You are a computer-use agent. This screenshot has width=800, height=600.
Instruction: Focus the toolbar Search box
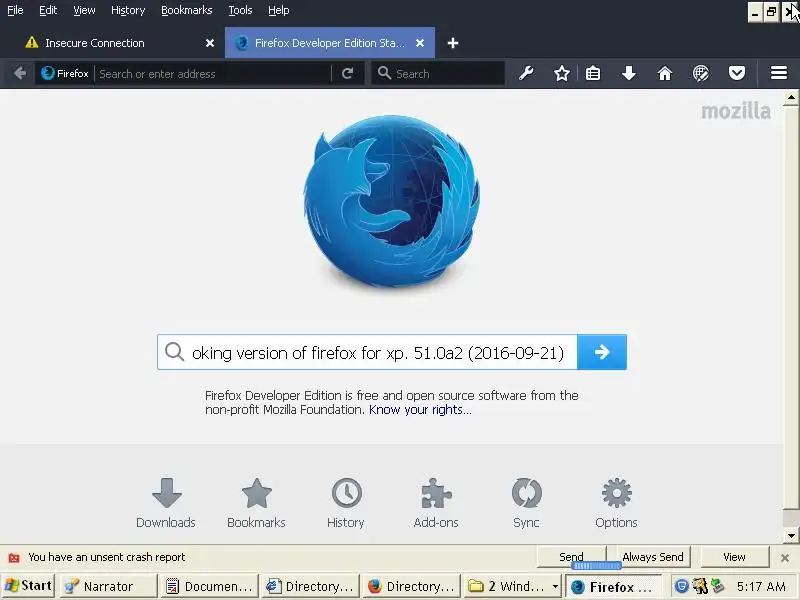click(x=439, y=73)
